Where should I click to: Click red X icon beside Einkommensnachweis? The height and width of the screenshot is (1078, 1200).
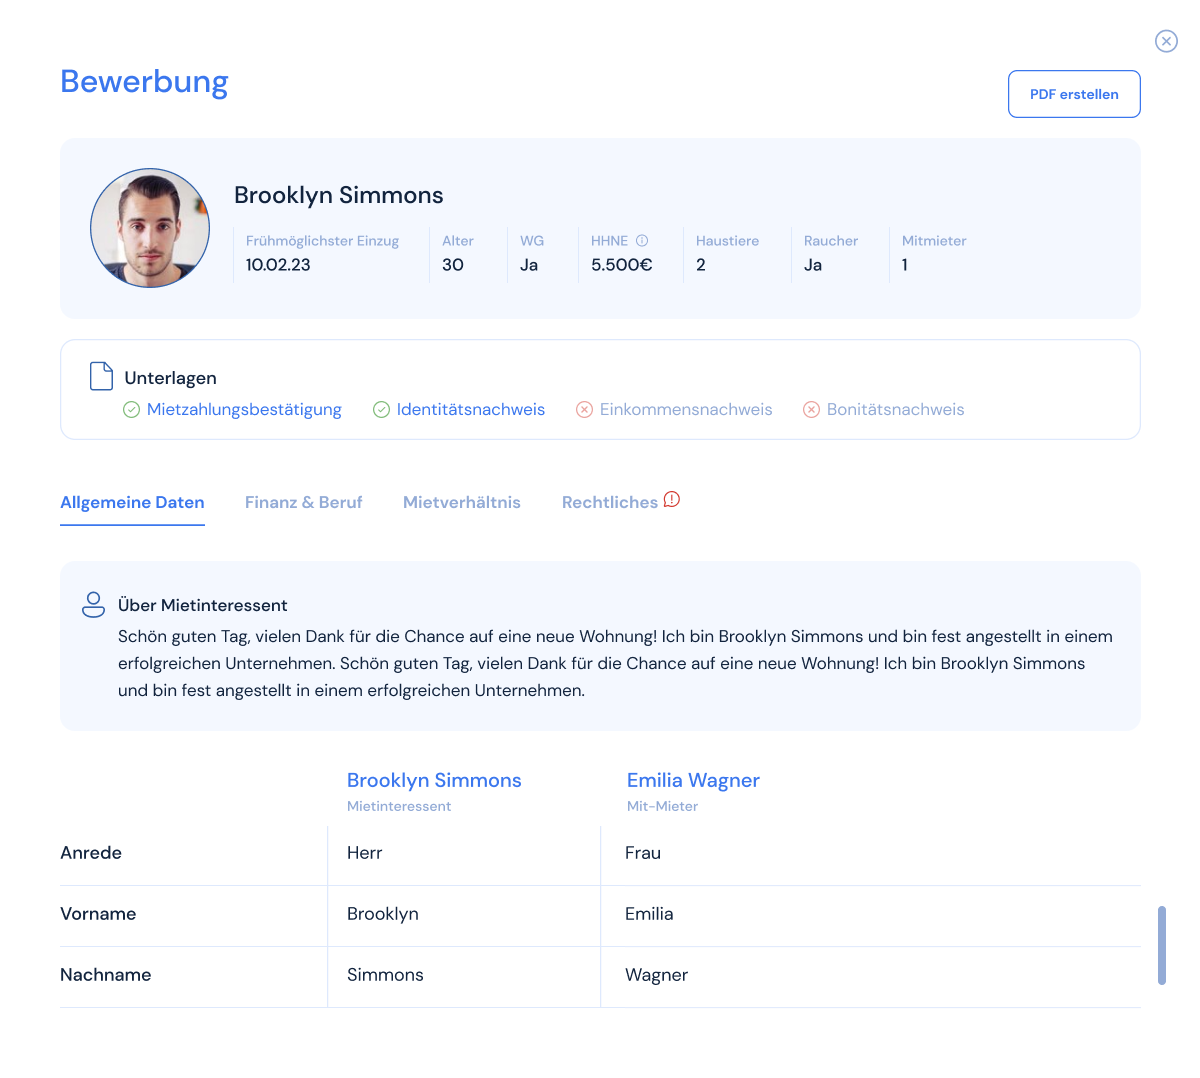pos(584,410)
